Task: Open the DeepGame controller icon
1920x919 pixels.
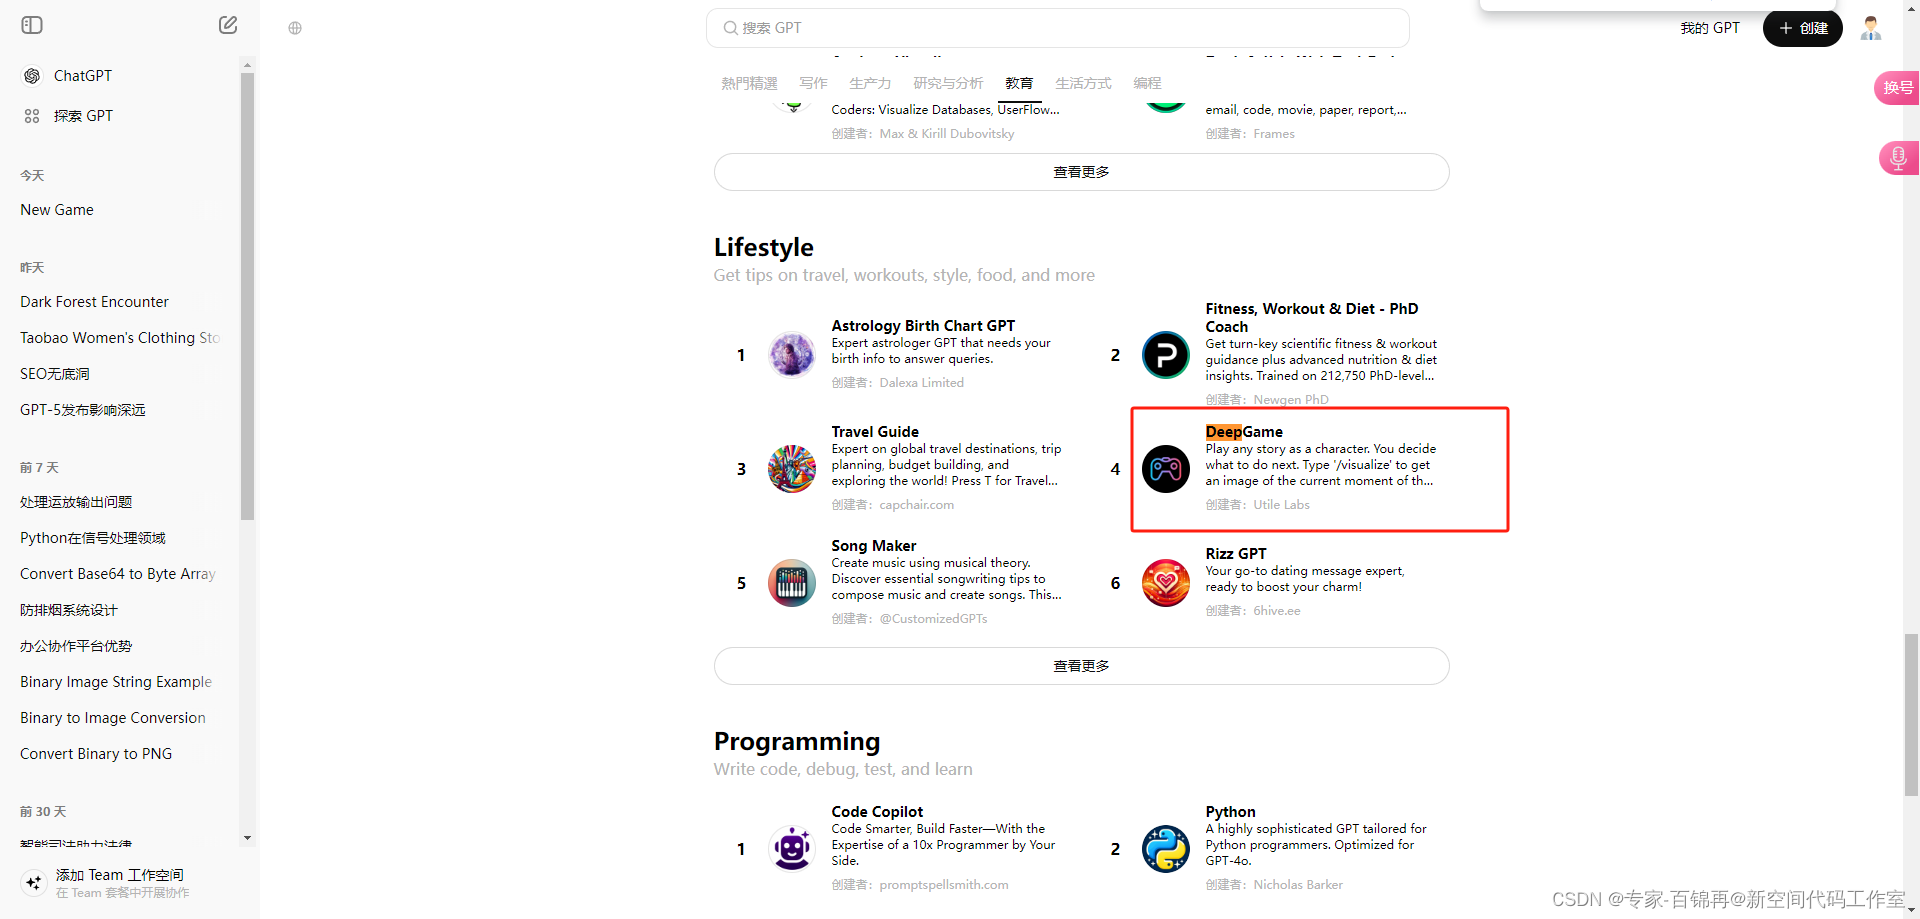Action: (x=1166, y=469)
